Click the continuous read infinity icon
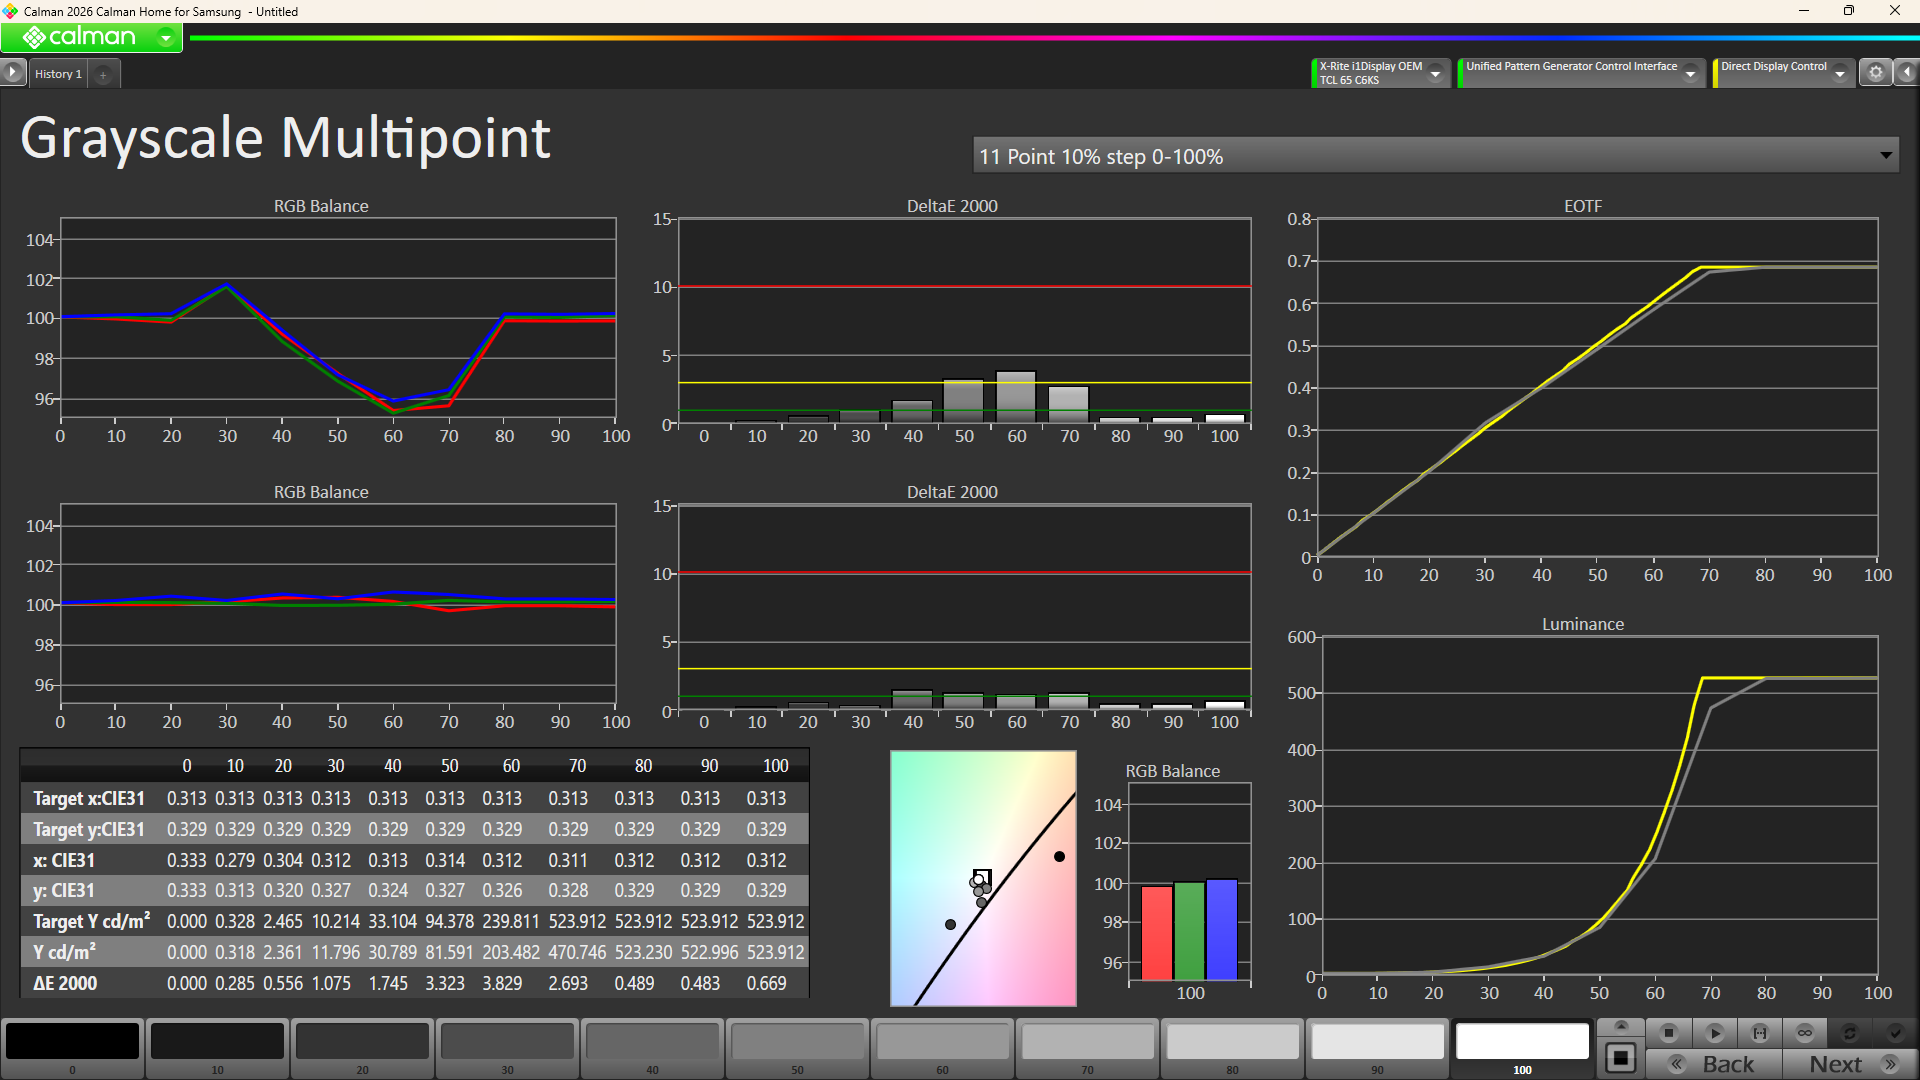The width and height of the screenshot is (1920, 1080). [x=1805, y=1033]
